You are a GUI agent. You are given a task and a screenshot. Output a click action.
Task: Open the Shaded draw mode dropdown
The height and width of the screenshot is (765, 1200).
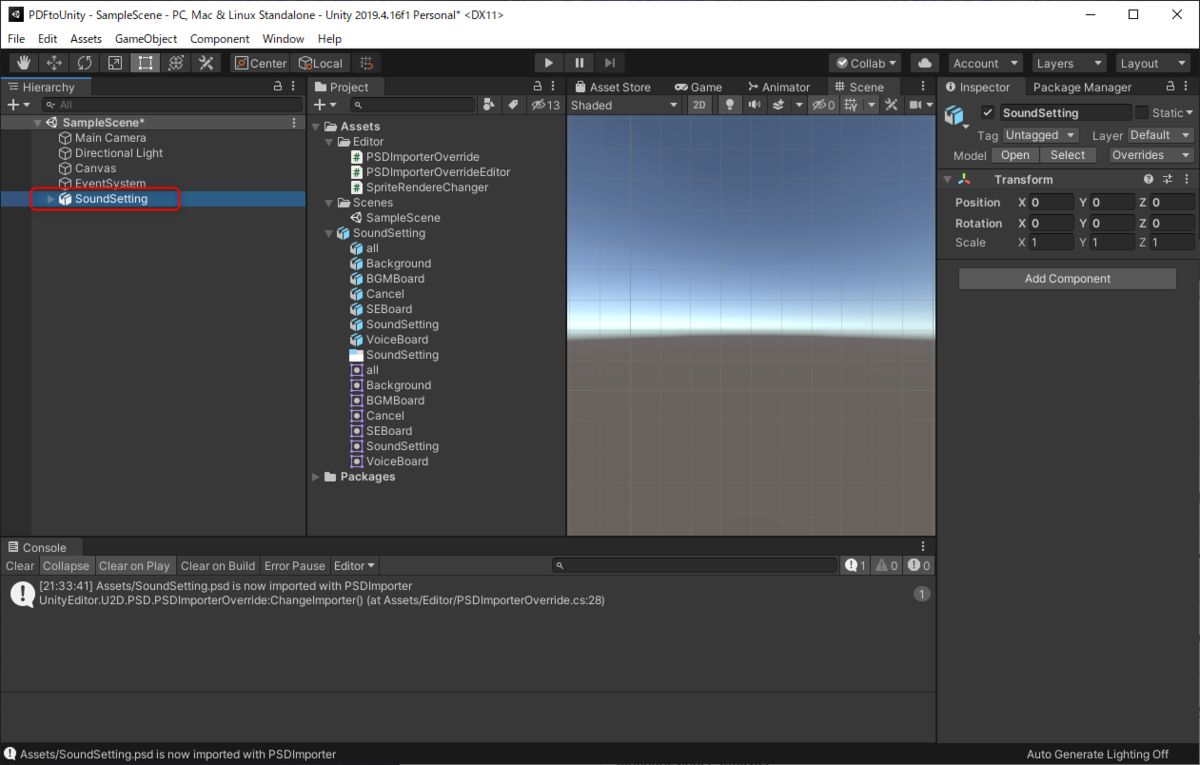pos(625,105)
